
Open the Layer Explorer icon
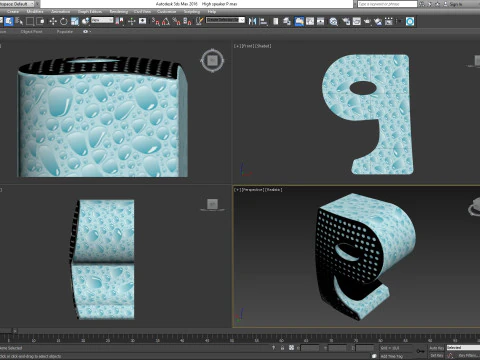287,21
